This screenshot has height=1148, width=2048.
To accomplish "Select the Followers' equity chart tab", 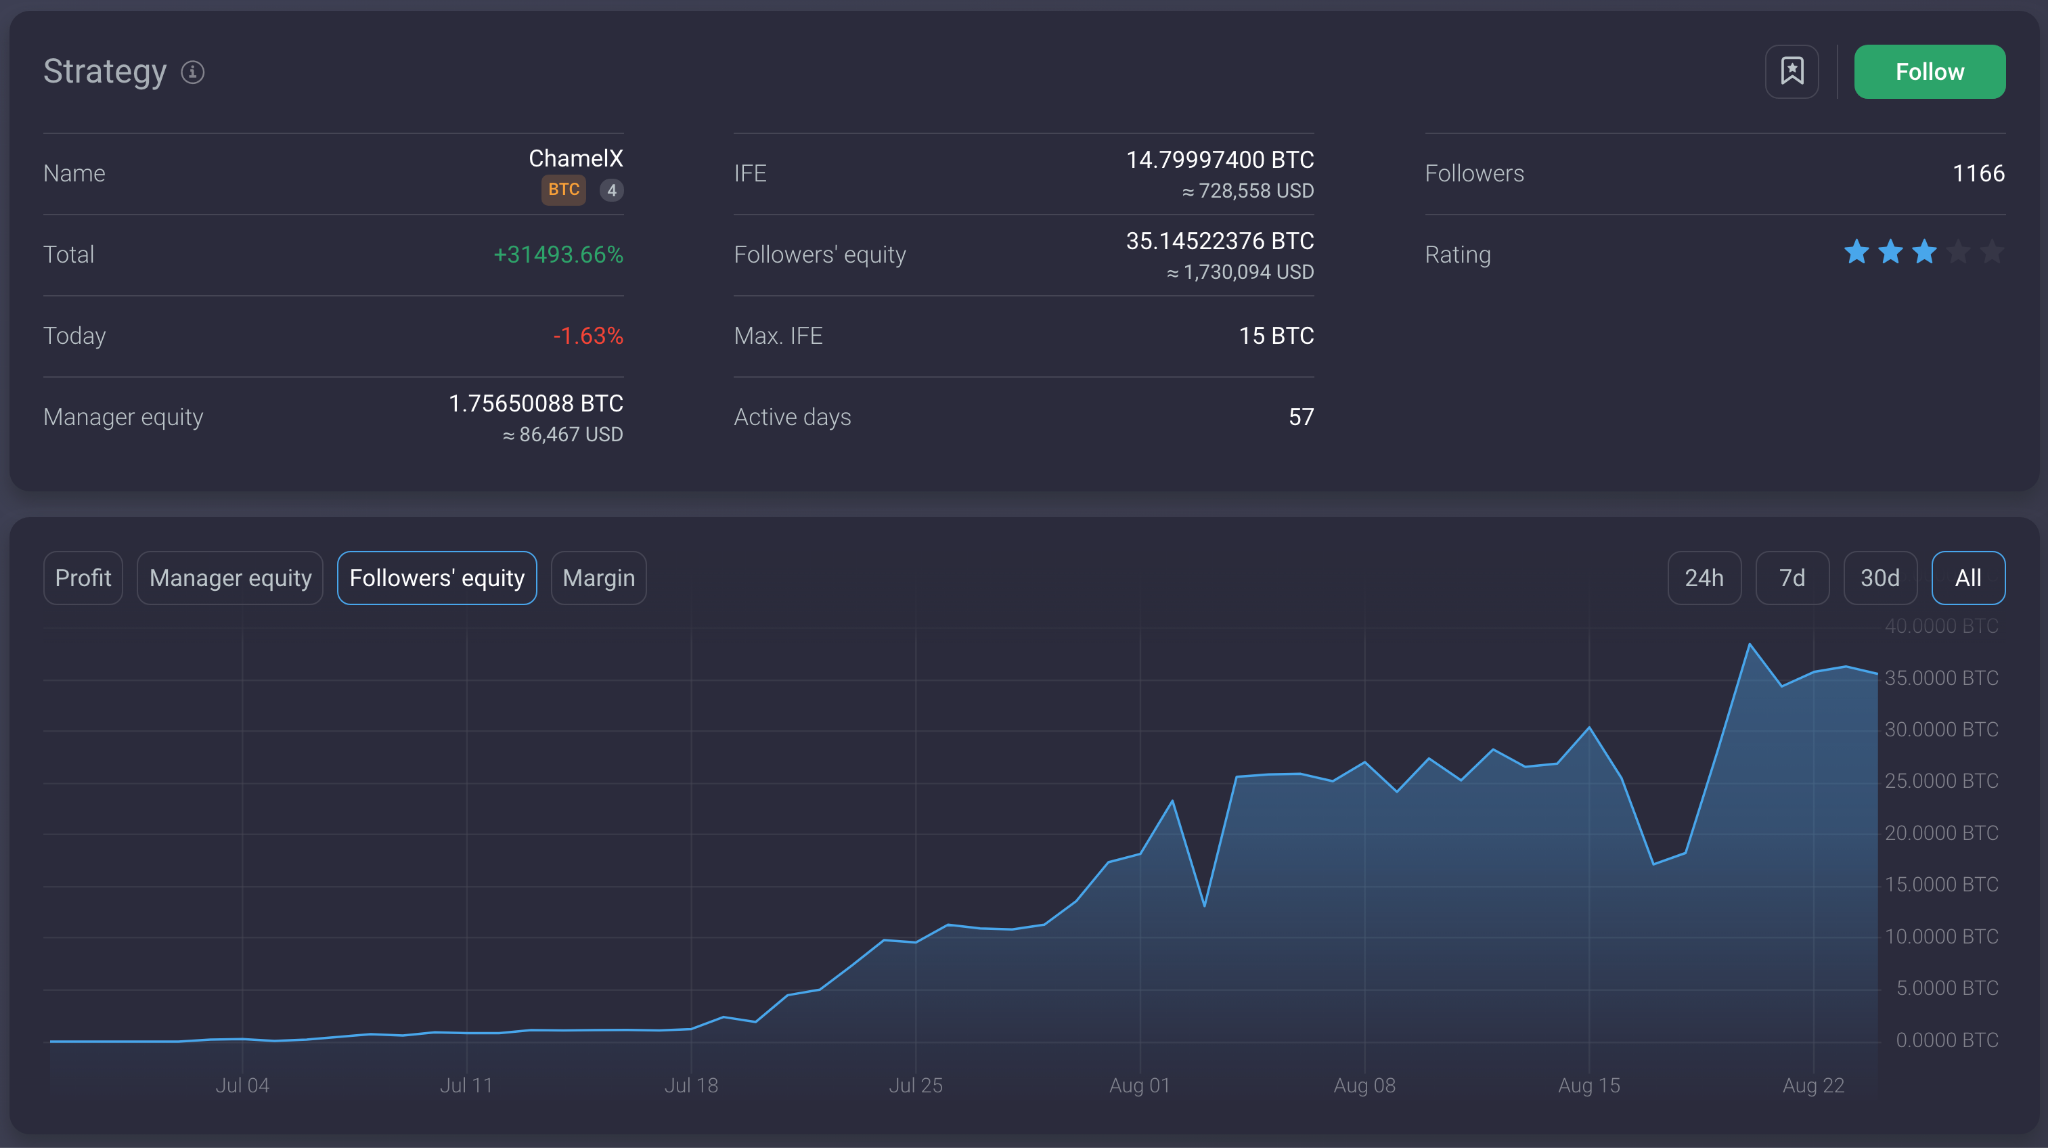I will [x=437, y=578].
